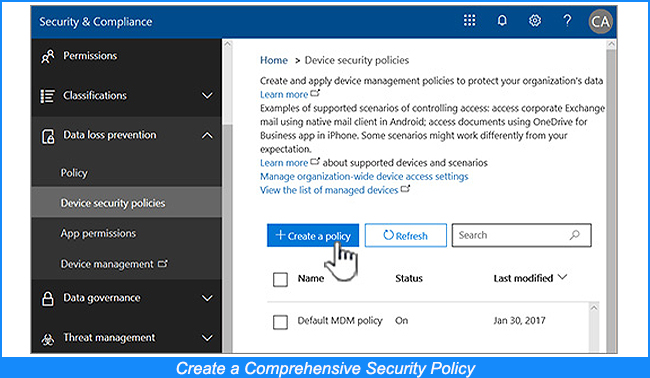Tick the select-all checkbox beside Name
650x378 pixels.
click(x=280, y=279)
